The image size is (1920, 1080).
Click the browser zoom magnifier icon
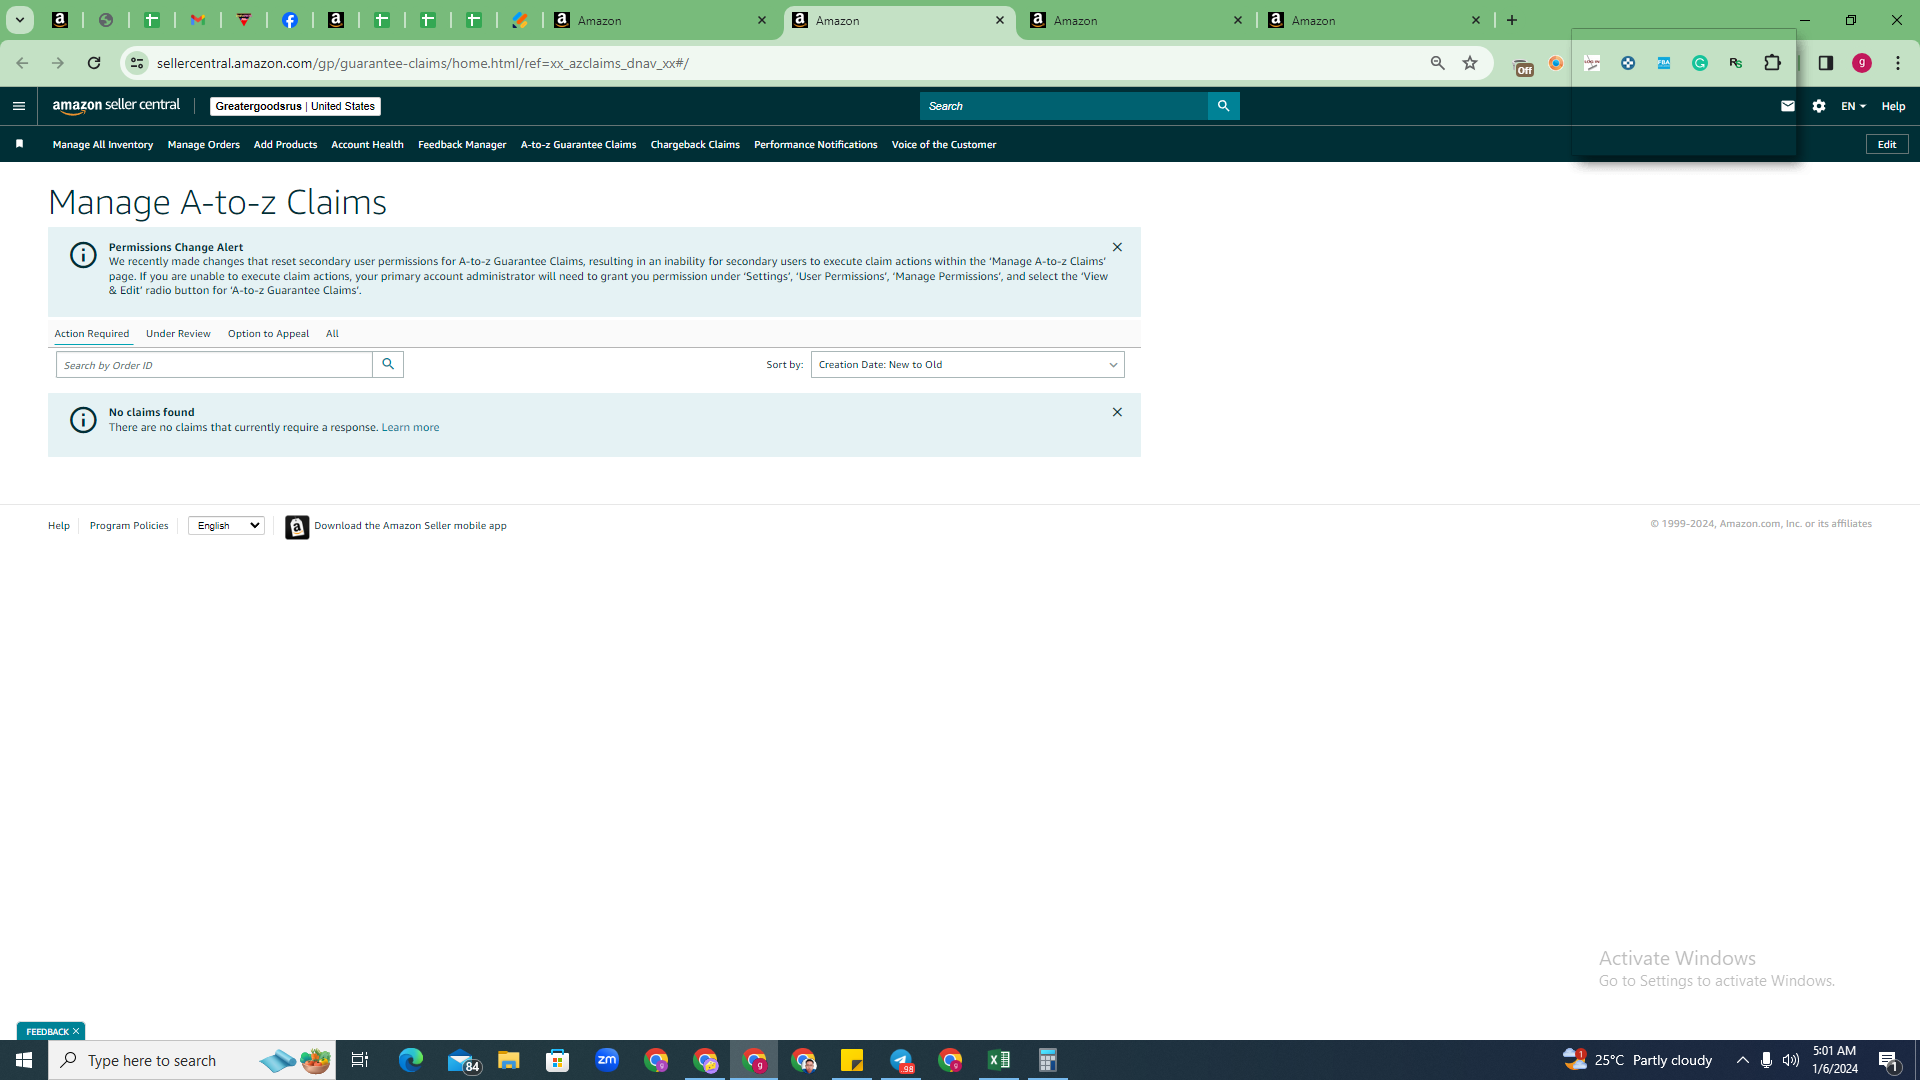1438,63
